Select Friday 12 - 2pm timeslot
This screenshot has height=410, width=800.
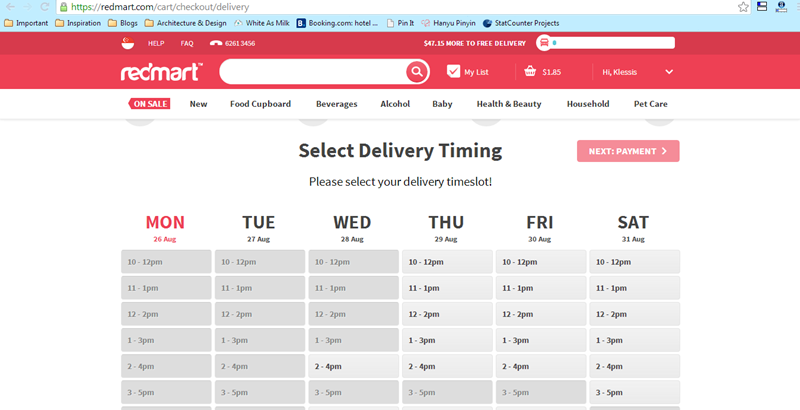click(x=541, y=314)
